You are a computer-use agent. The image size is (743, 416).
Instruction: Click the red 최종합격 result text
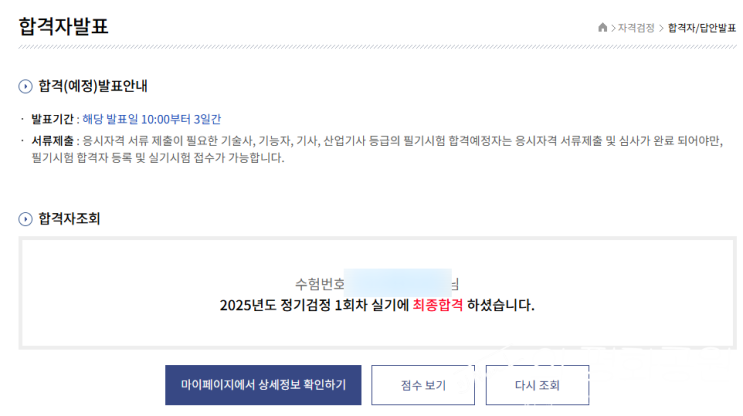tap(438, 305)
